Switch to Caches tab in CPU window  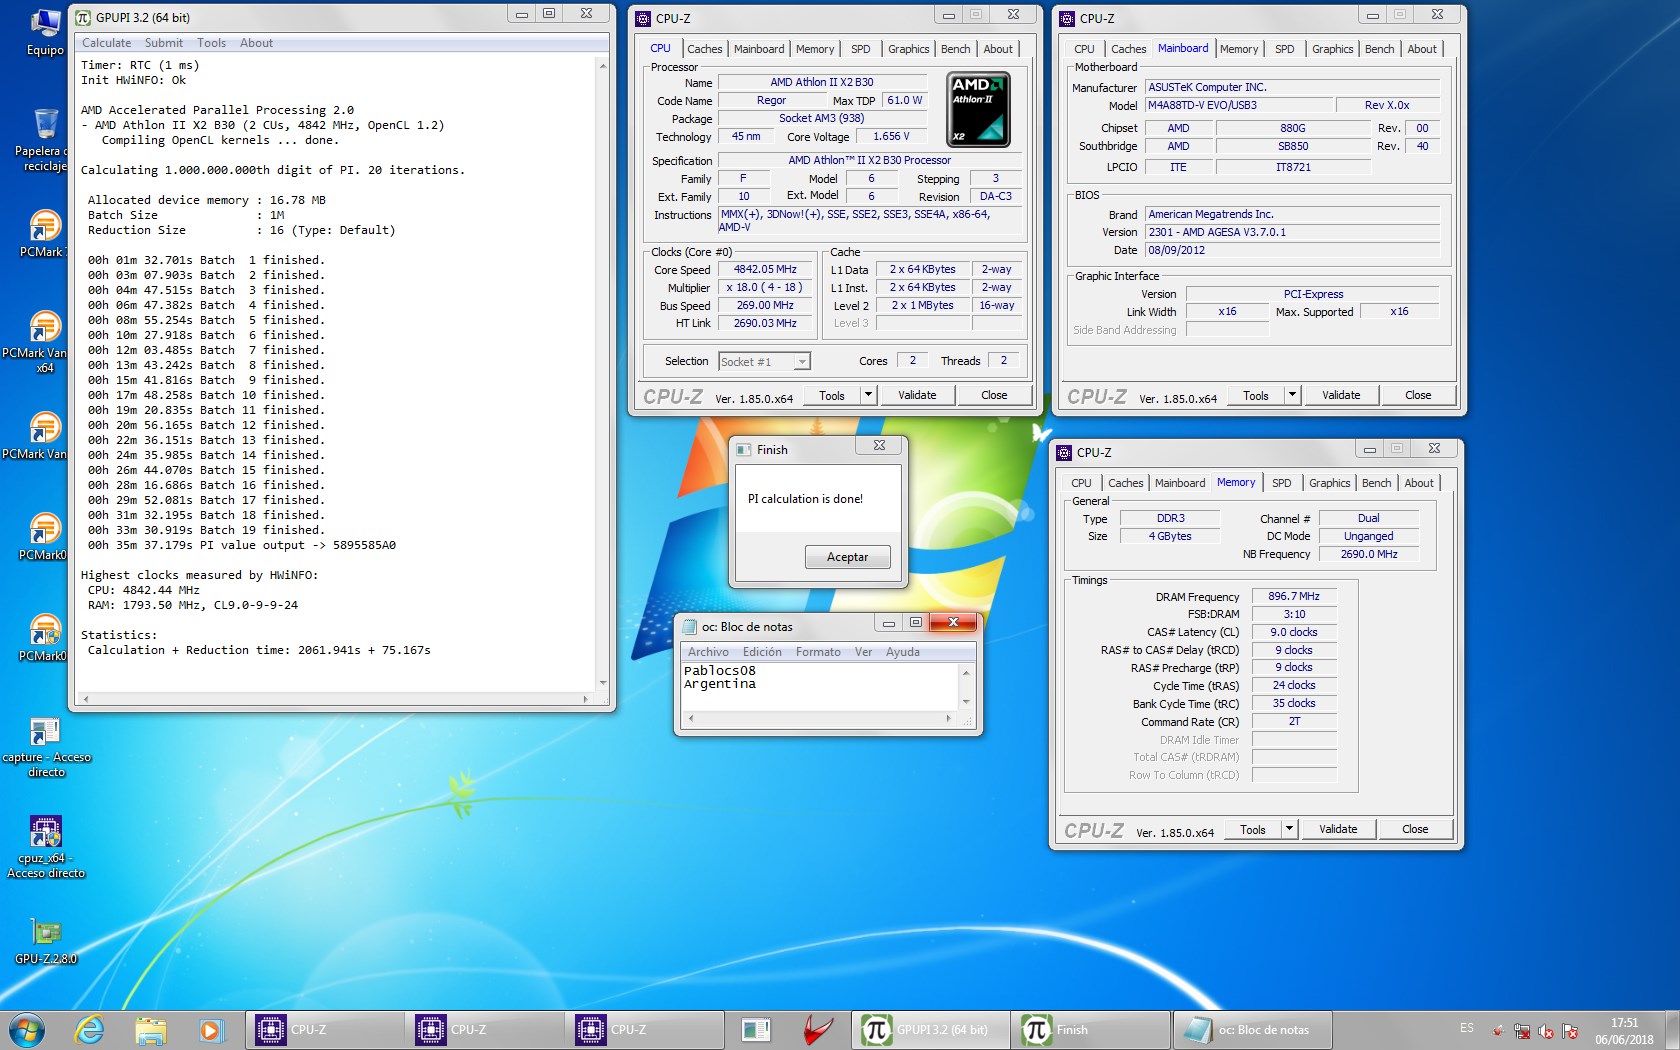(x=704, y=49)
